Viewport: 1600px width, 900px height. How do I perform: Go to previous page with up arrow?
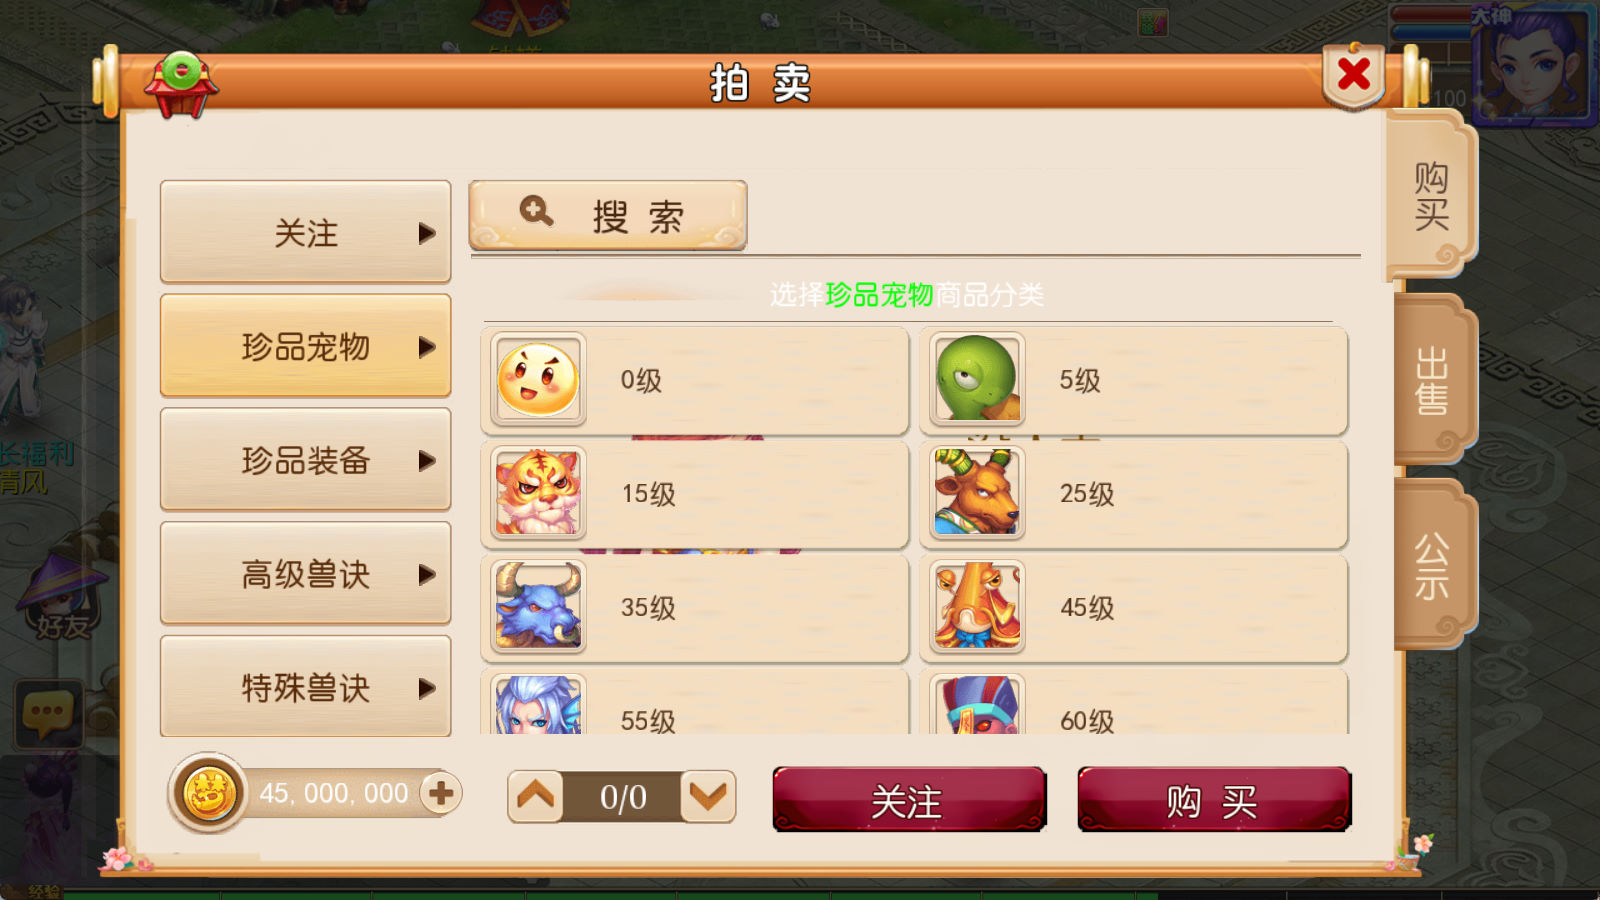tap(535, 797)
